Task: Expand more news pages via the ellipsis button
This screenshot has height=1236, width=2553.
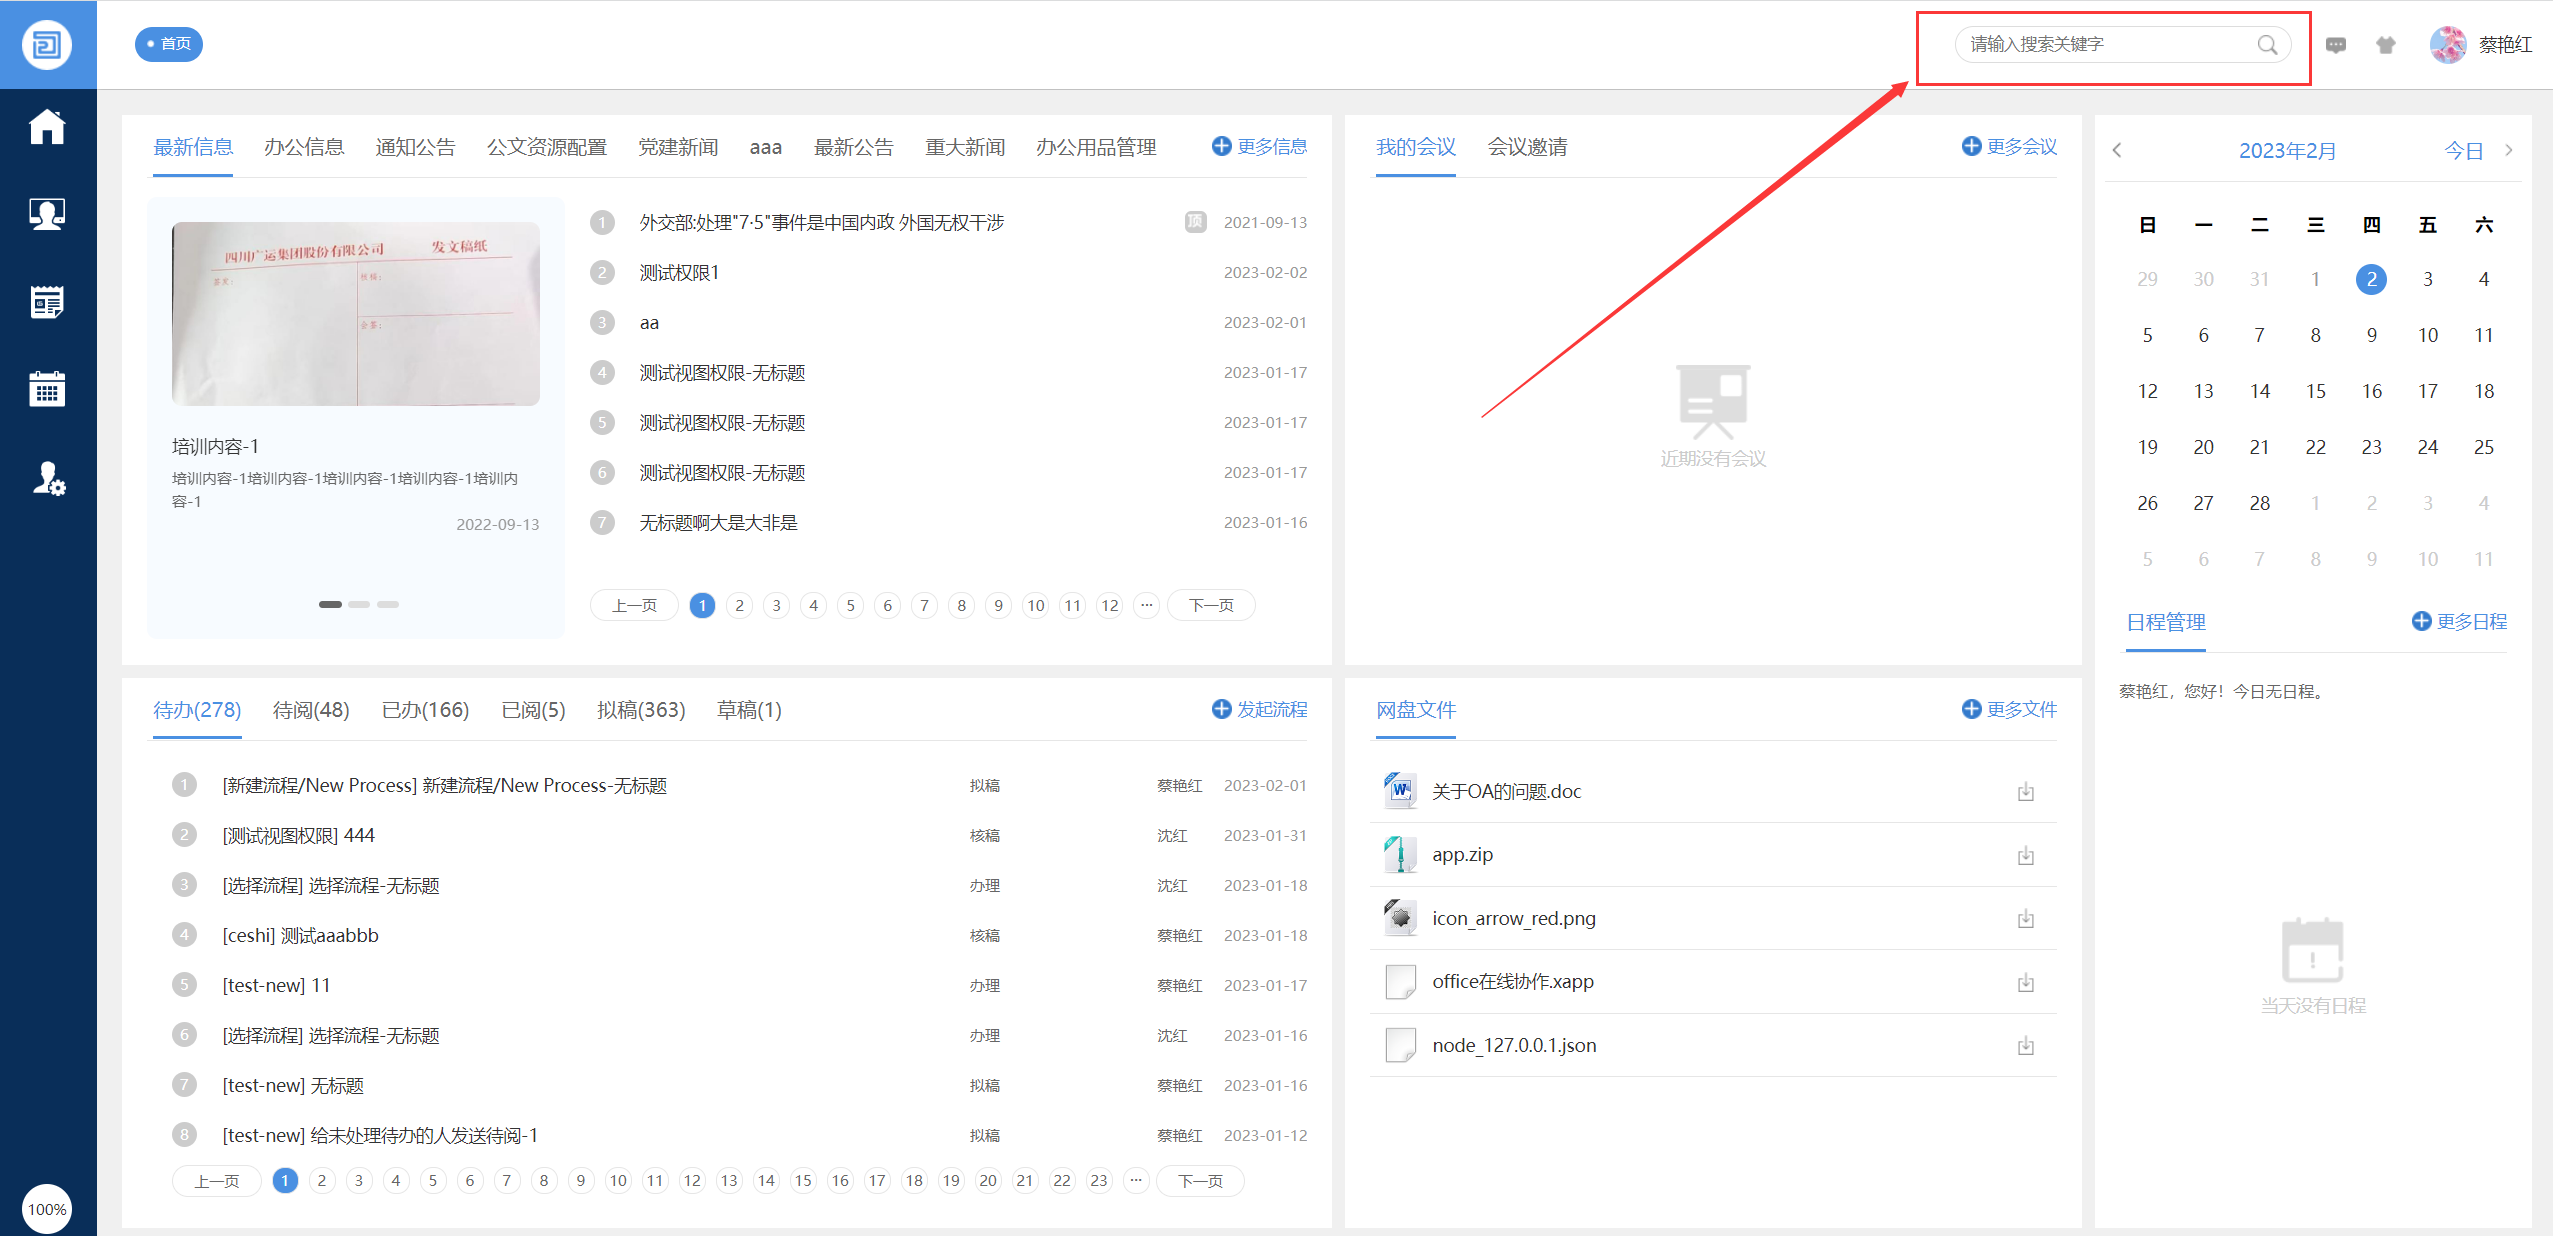Action: click(x=1146, y=605)
